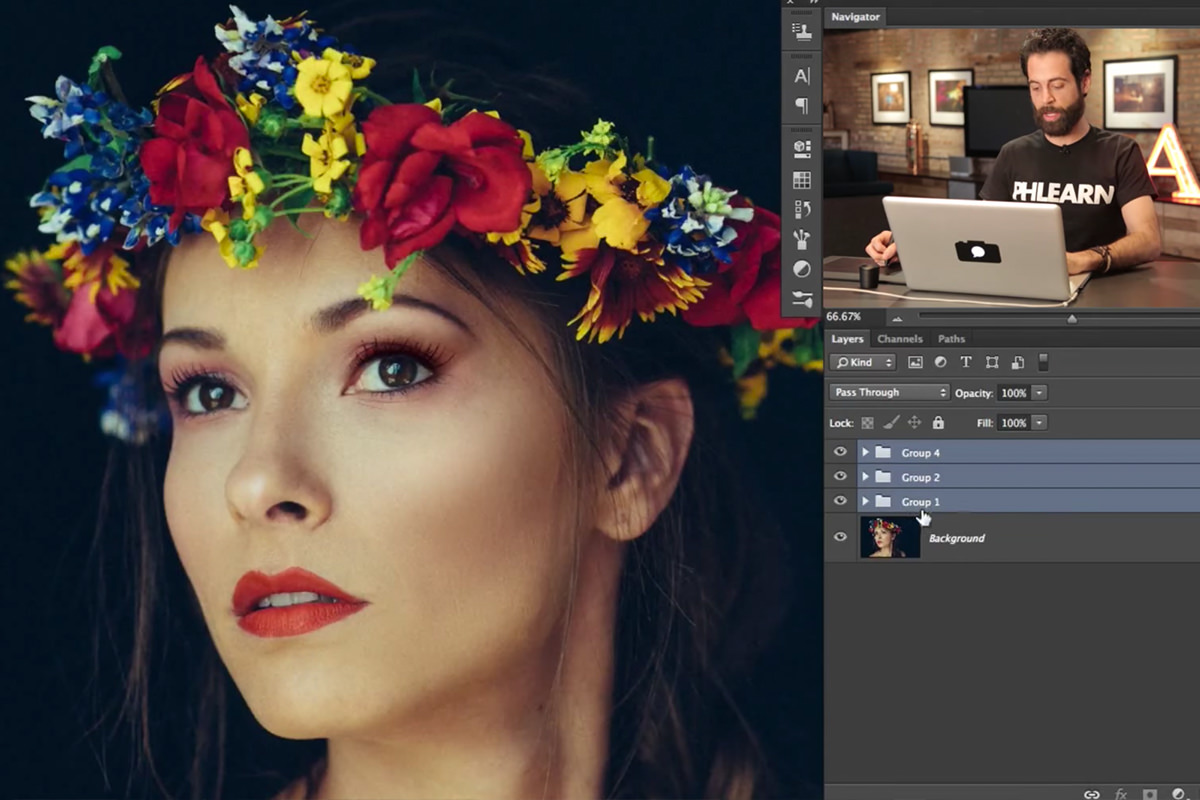Switch to the Paths tab
Viewport: 1200px width, 800px height.
[951, 339]
